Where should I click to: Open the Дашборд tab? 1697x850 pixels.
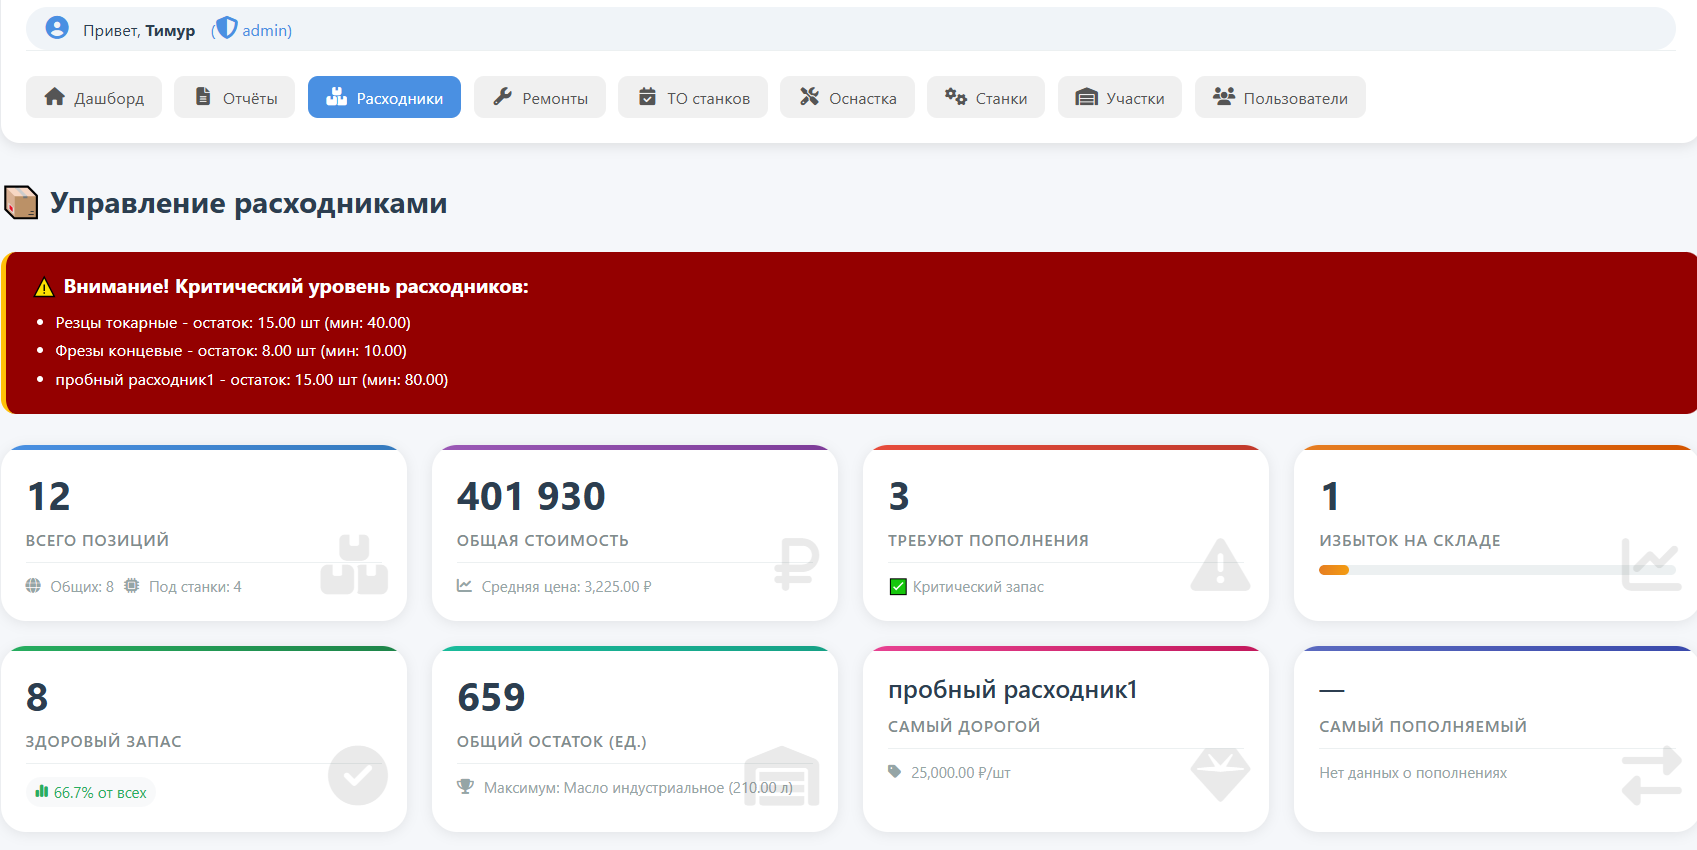(94, 97)
